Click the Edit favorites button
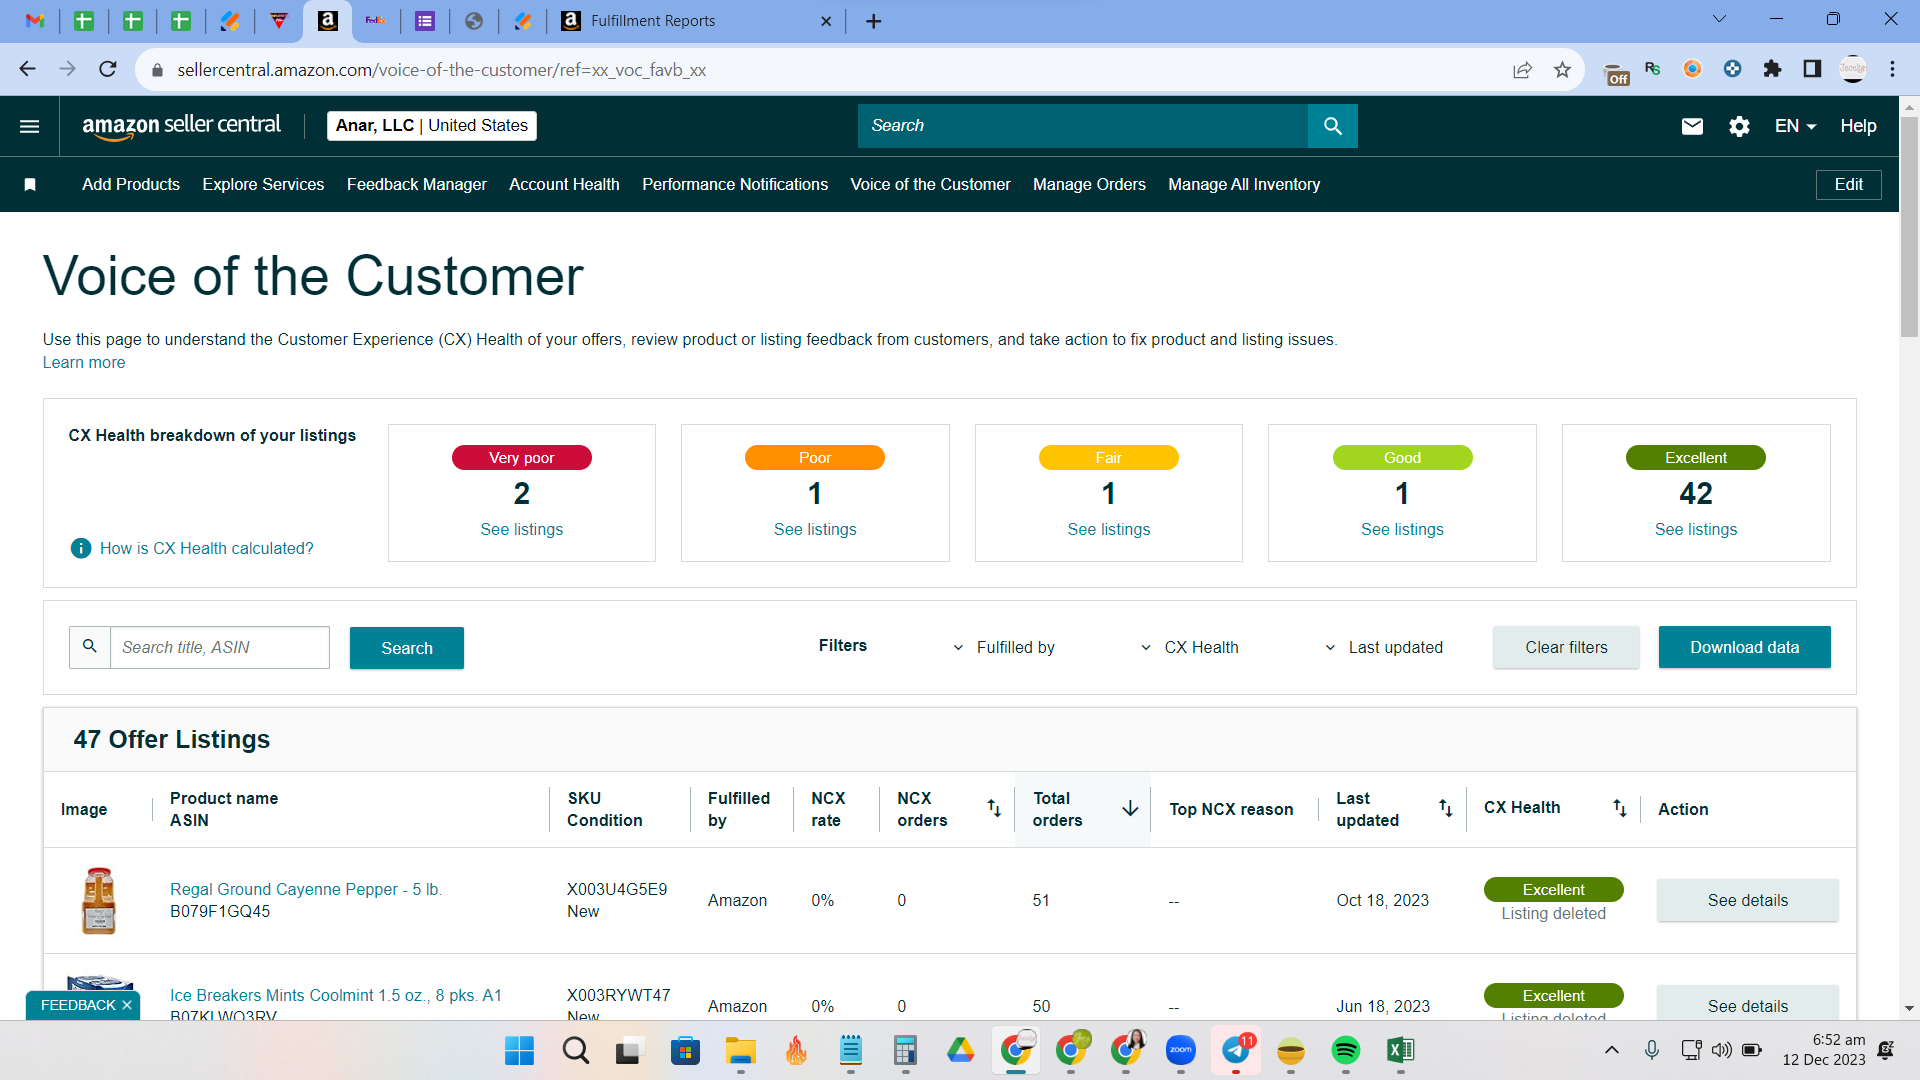 point(1848,185)
